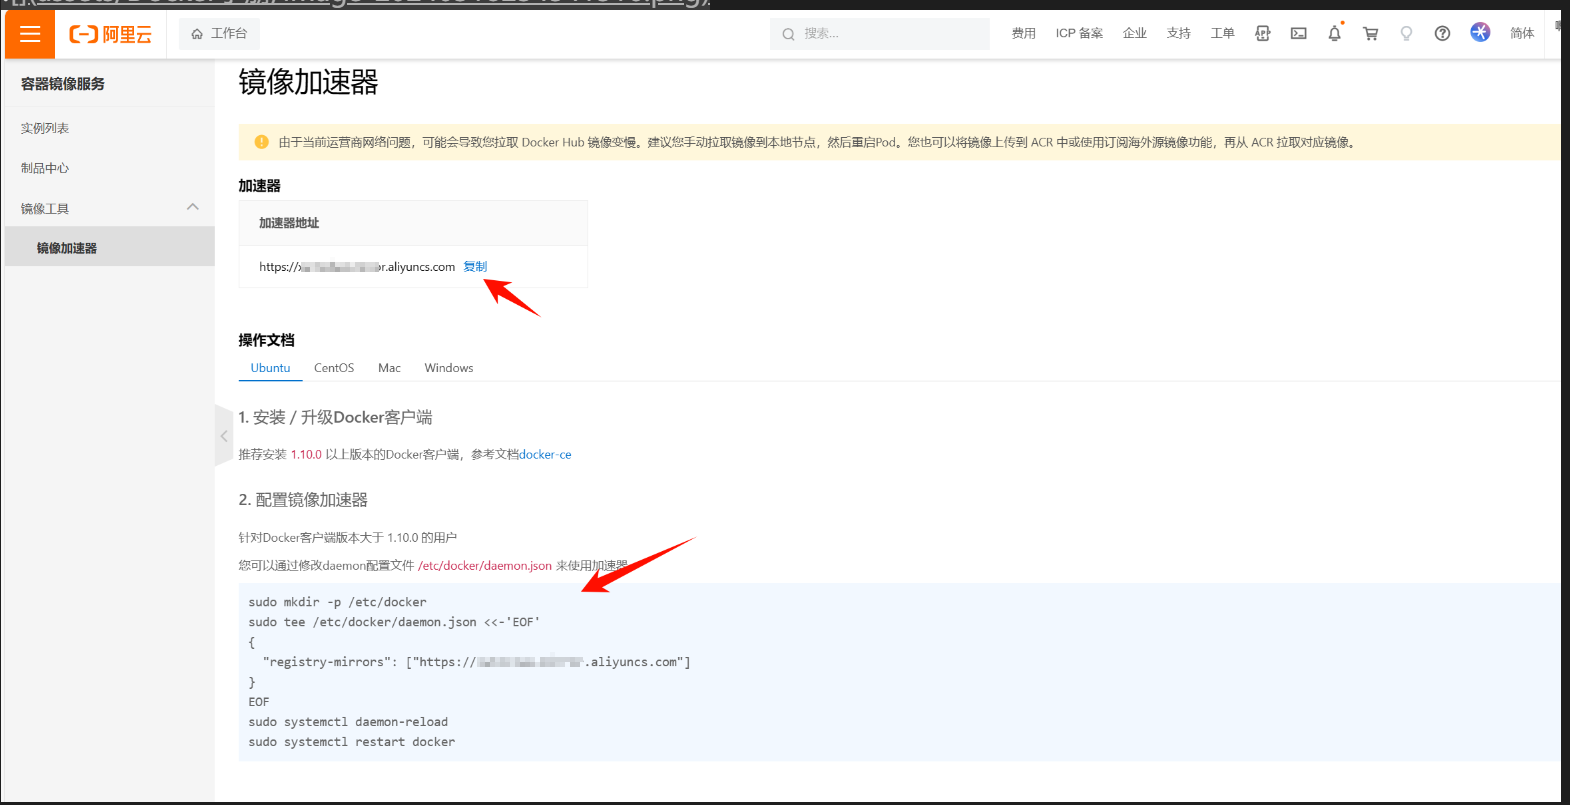Viewport: 1570px width, 805px height.
Task: Focus the 搜索 search box
Action: pyautogui.click(x=880, y=34)
